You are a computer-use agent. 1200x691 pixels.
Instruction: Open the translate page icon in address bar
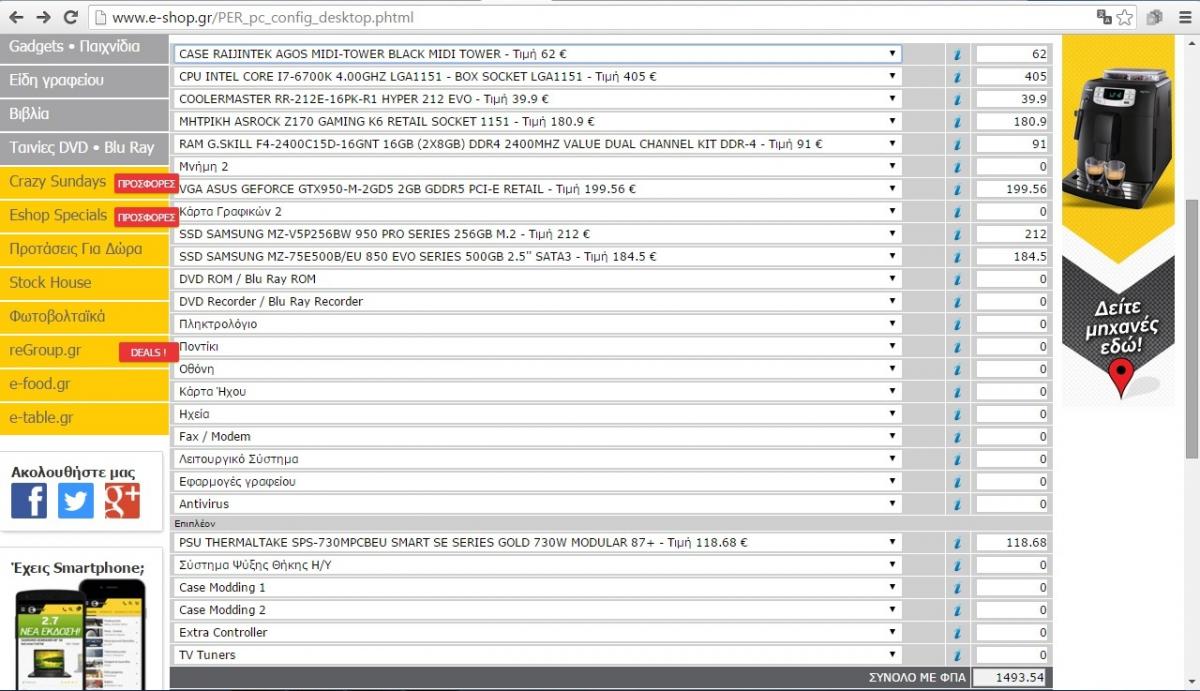coord(1104,17)
